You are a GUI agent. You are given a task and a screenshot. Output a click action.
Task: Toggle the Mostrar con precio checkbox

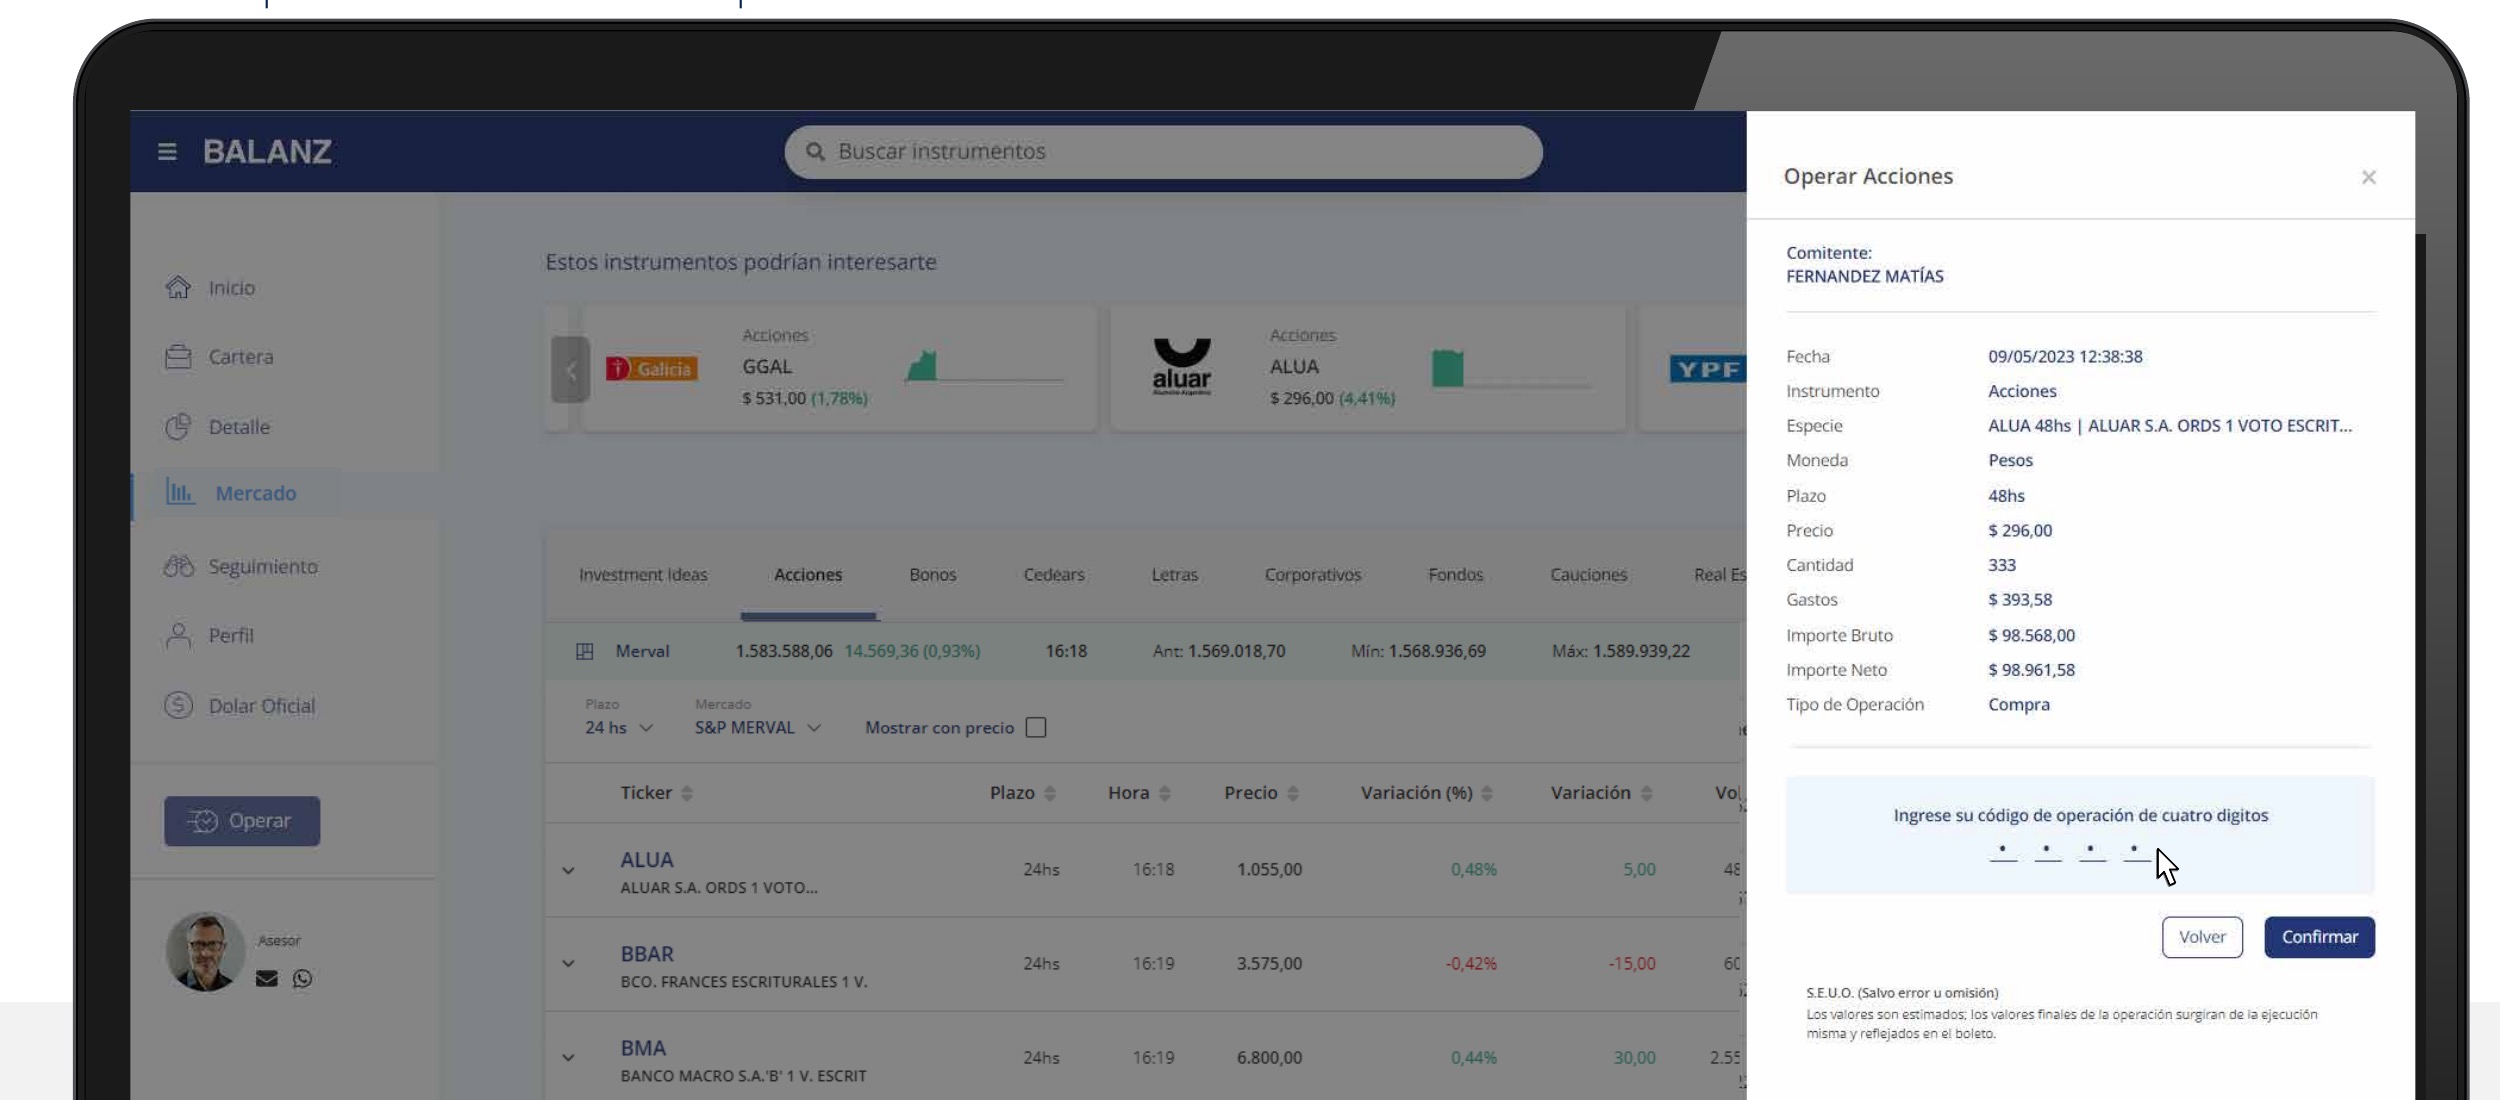1036,728
